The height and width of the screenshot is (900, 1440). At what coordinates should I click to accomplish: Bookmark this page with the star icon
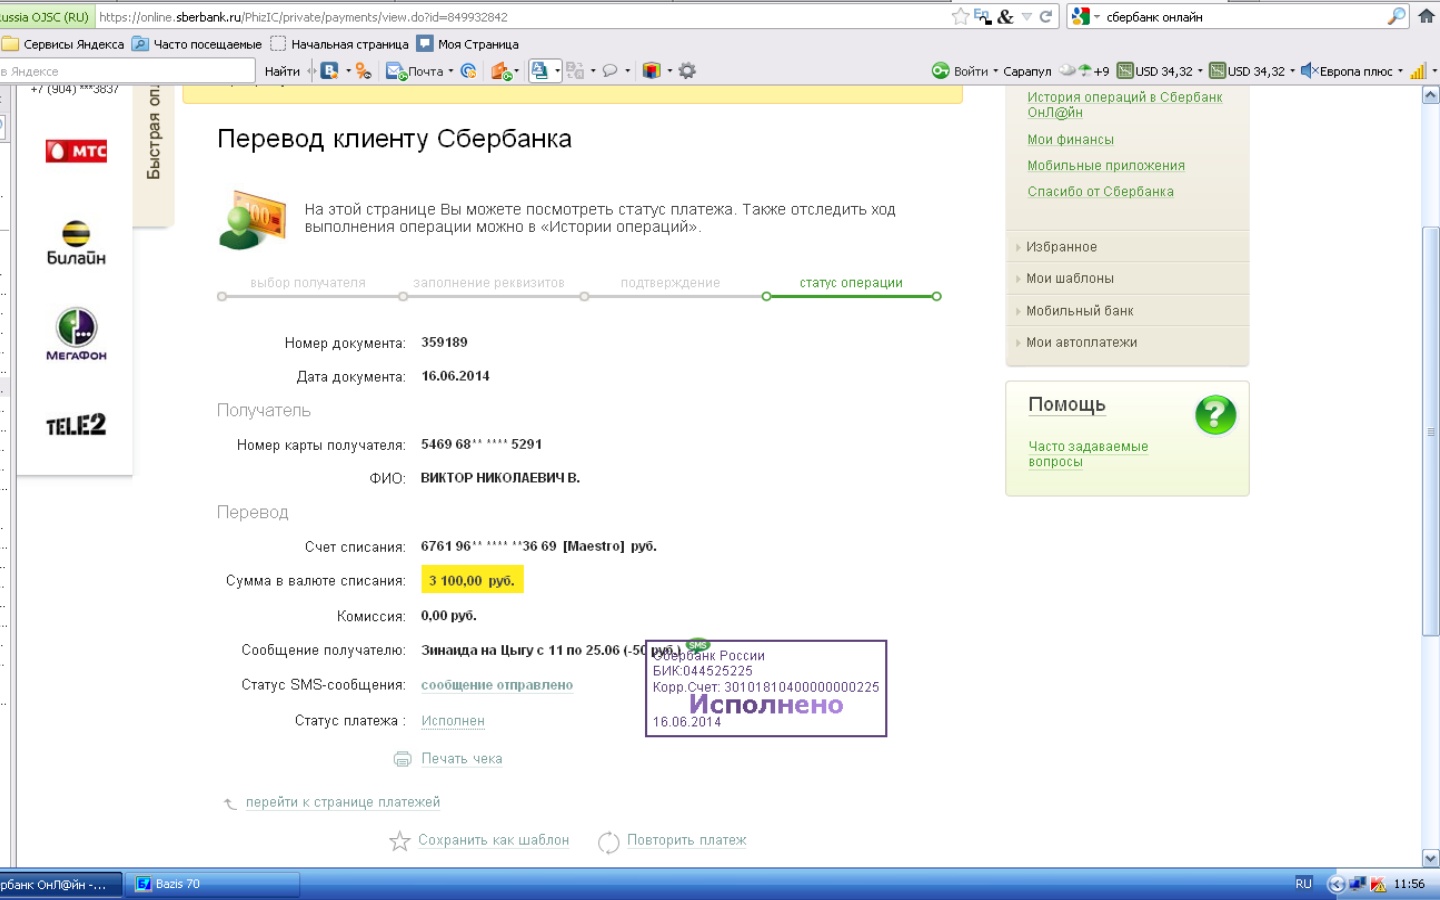coord(960,16)
